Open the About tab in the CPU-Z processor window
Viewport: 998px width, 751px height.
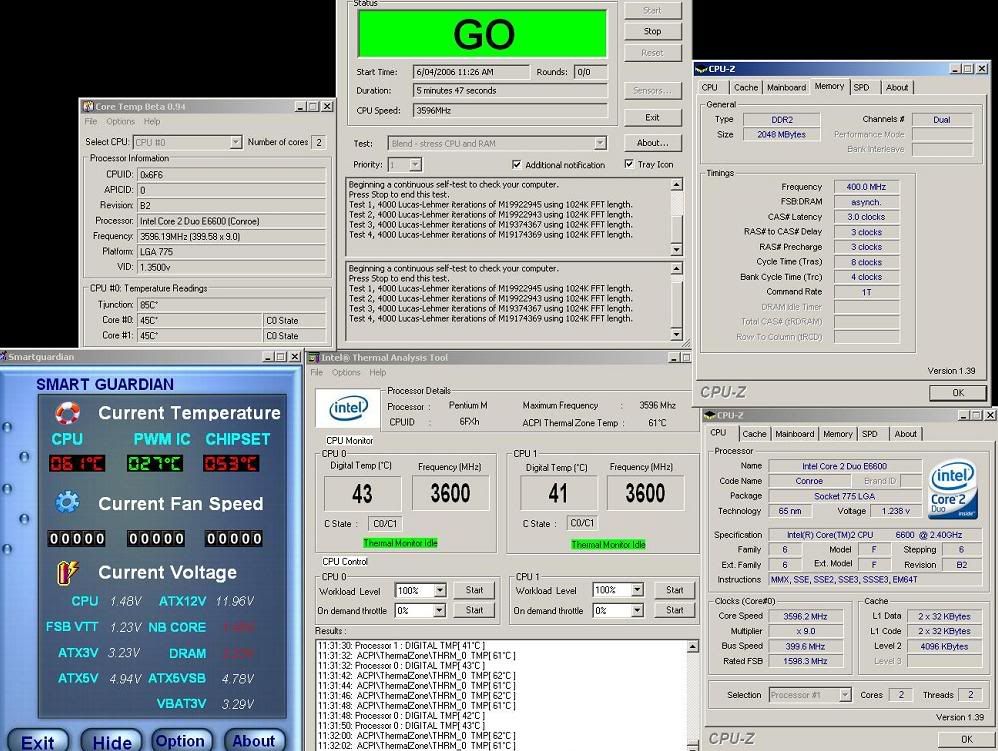tap(906, 434)
